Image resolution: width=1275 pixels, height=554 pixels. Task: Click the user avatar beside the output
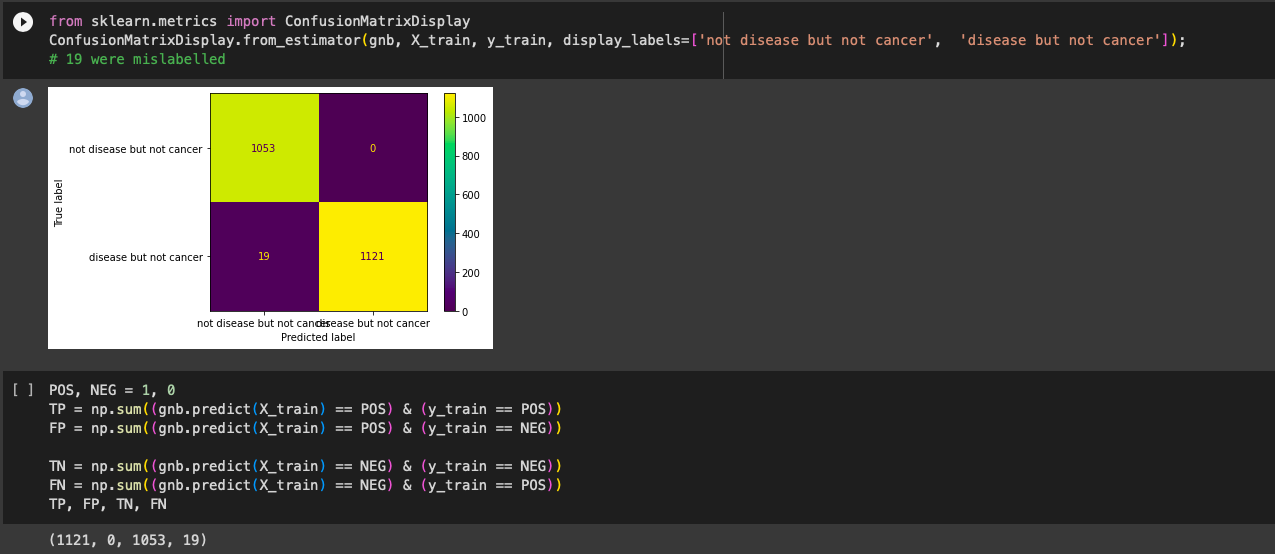(x=23, y=98)
